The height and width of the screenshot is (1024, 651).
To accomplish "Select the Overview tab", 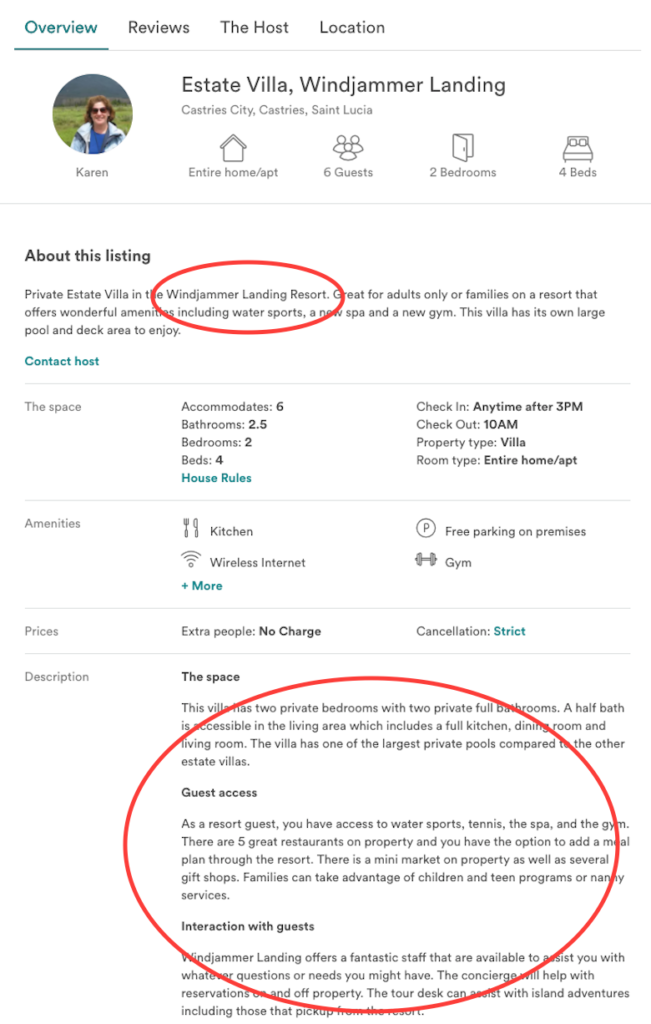I will tap(60, 27).
